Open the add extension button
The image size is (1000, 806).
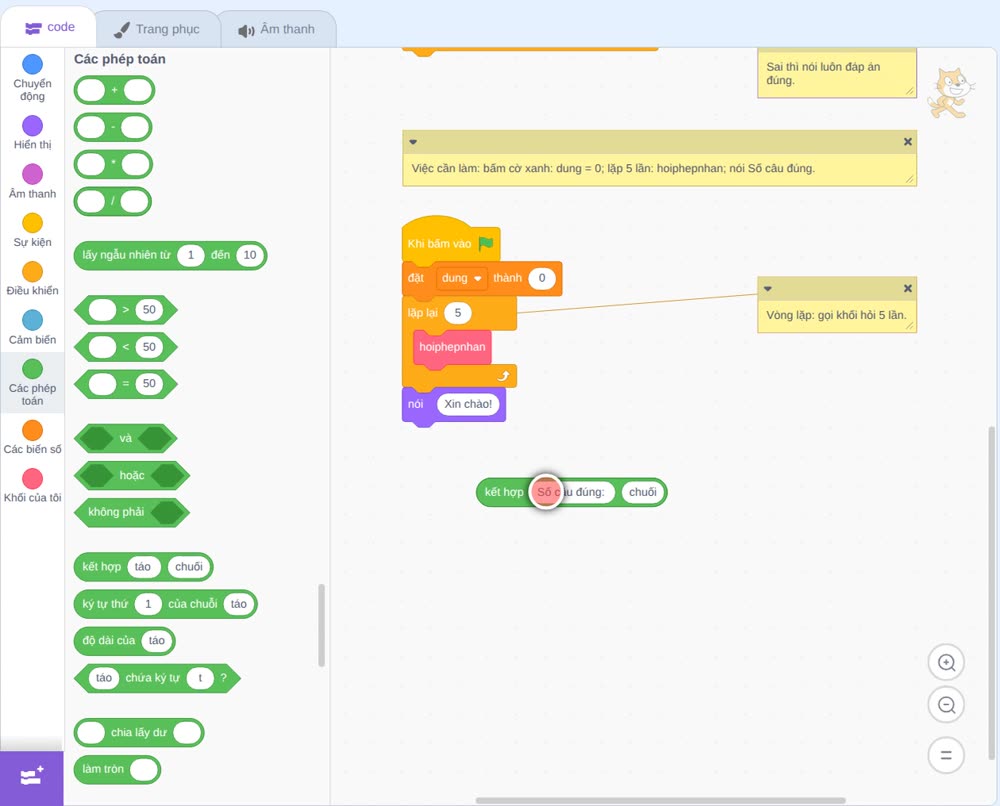32,777
